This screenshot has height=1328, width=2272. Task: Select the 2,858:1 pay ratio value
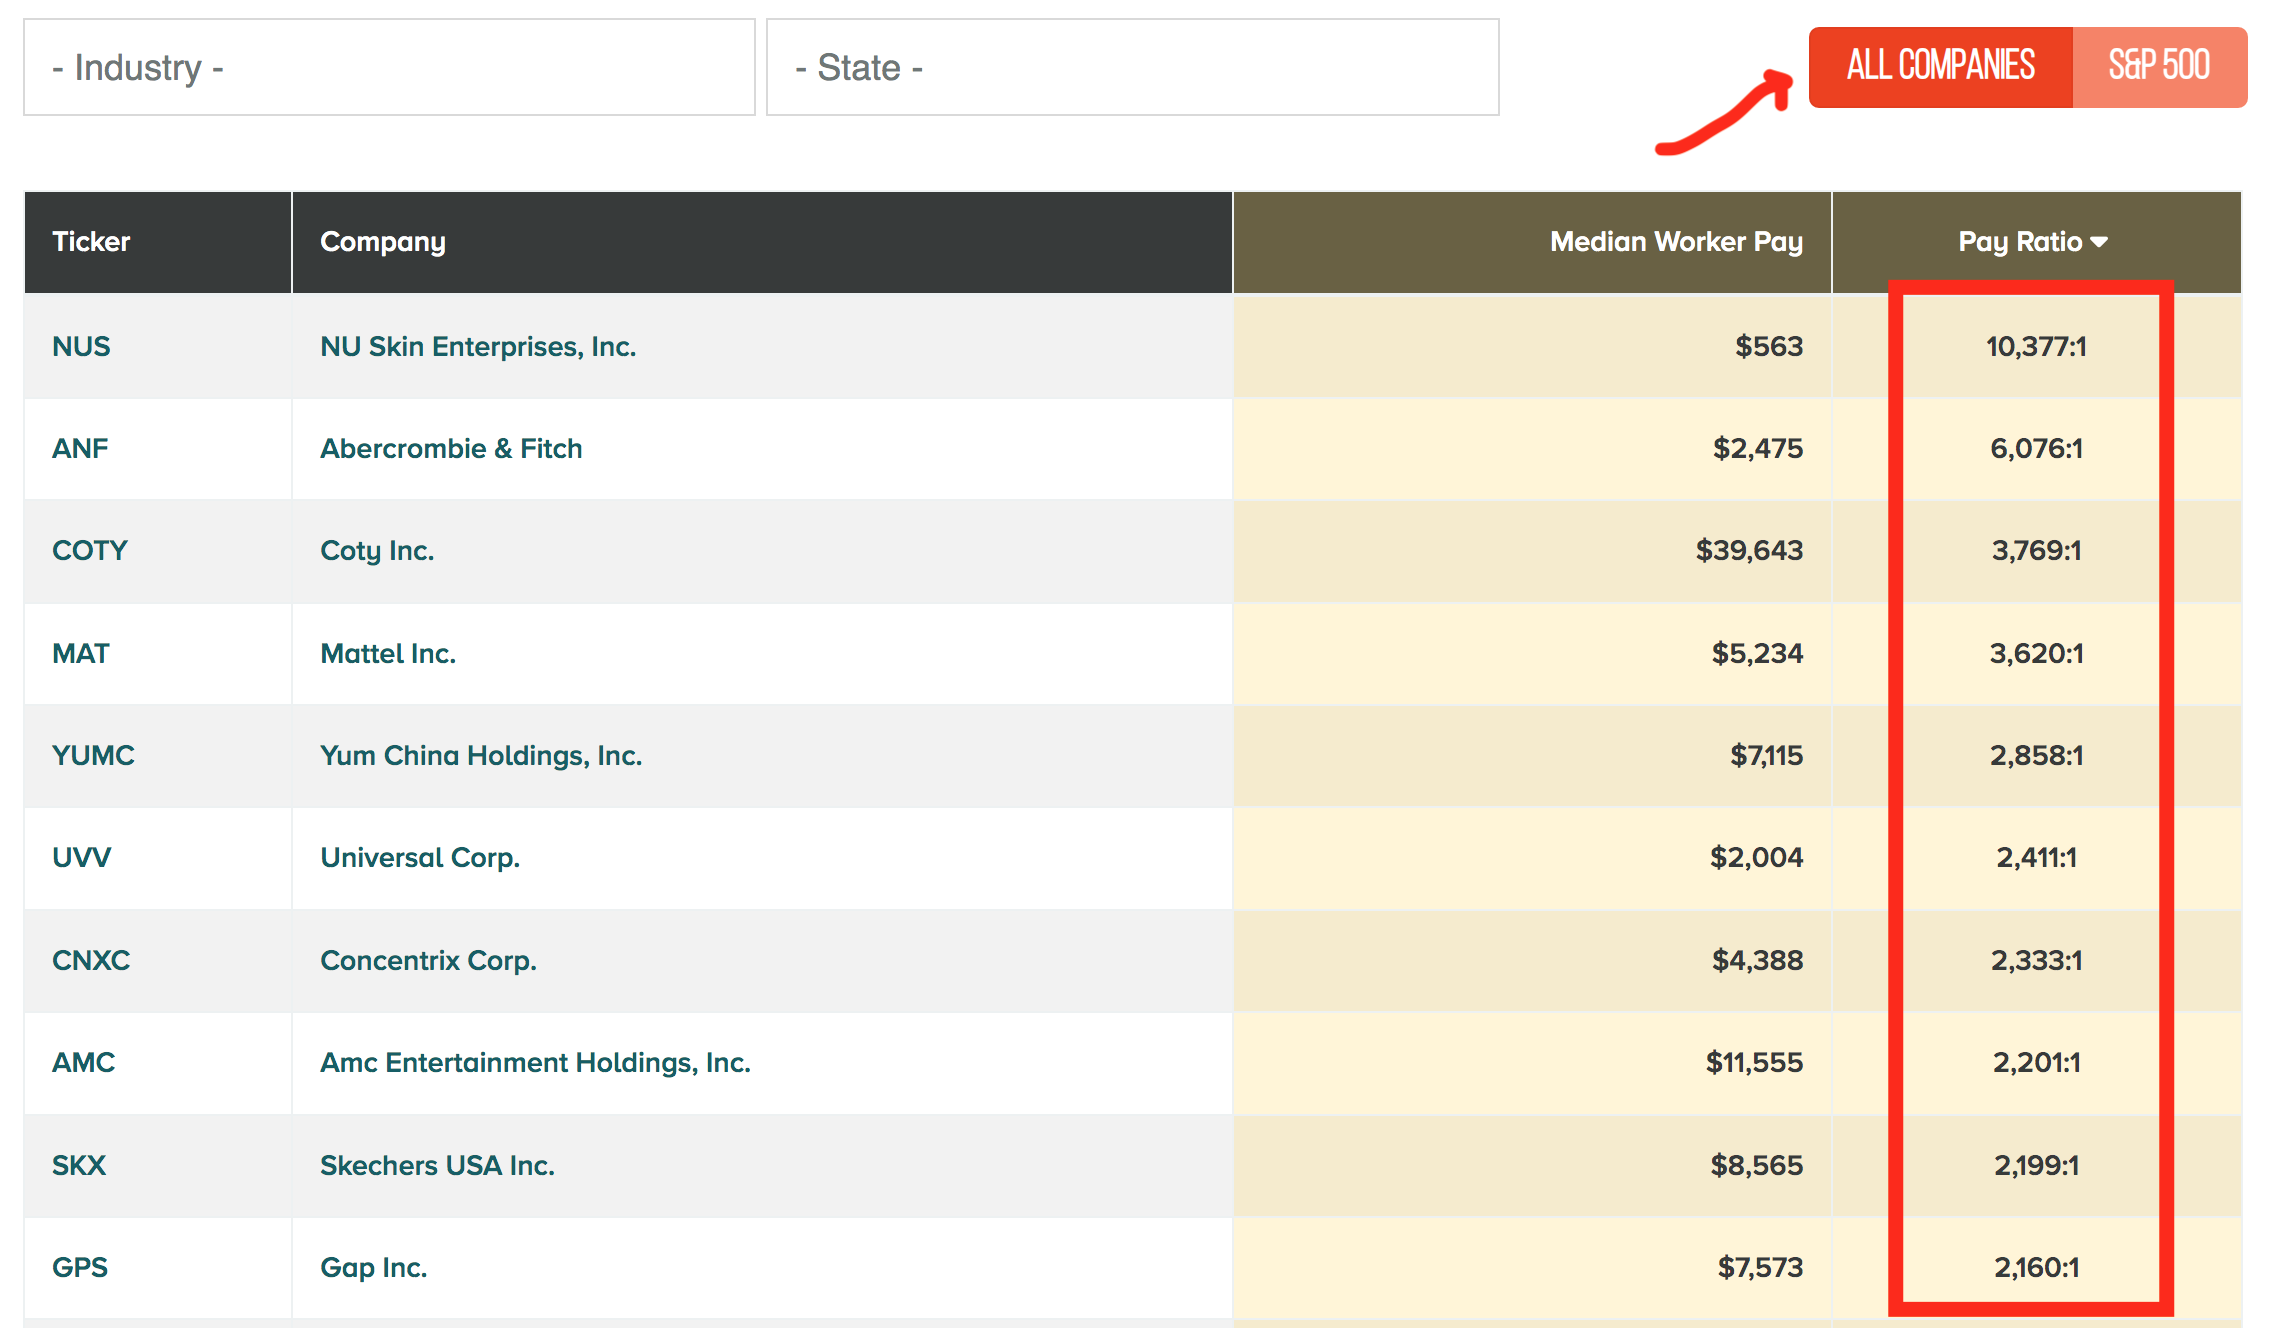point(2036,755)
